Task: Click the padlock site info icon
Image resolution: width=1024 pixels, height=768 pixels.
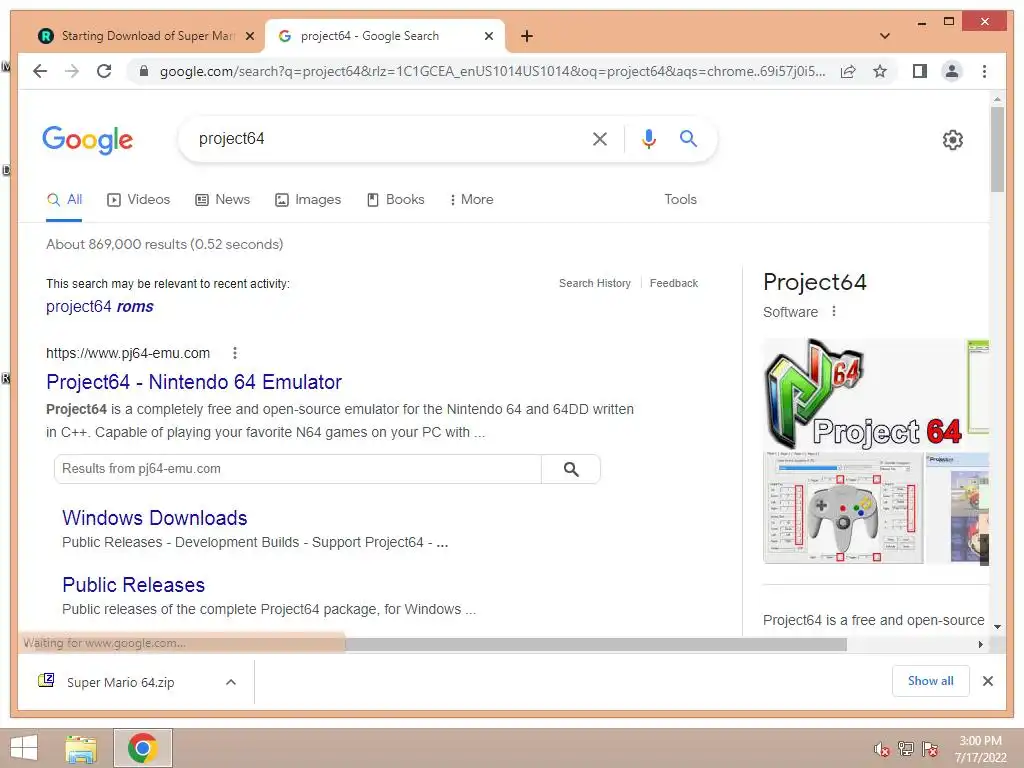Action: 144,71
